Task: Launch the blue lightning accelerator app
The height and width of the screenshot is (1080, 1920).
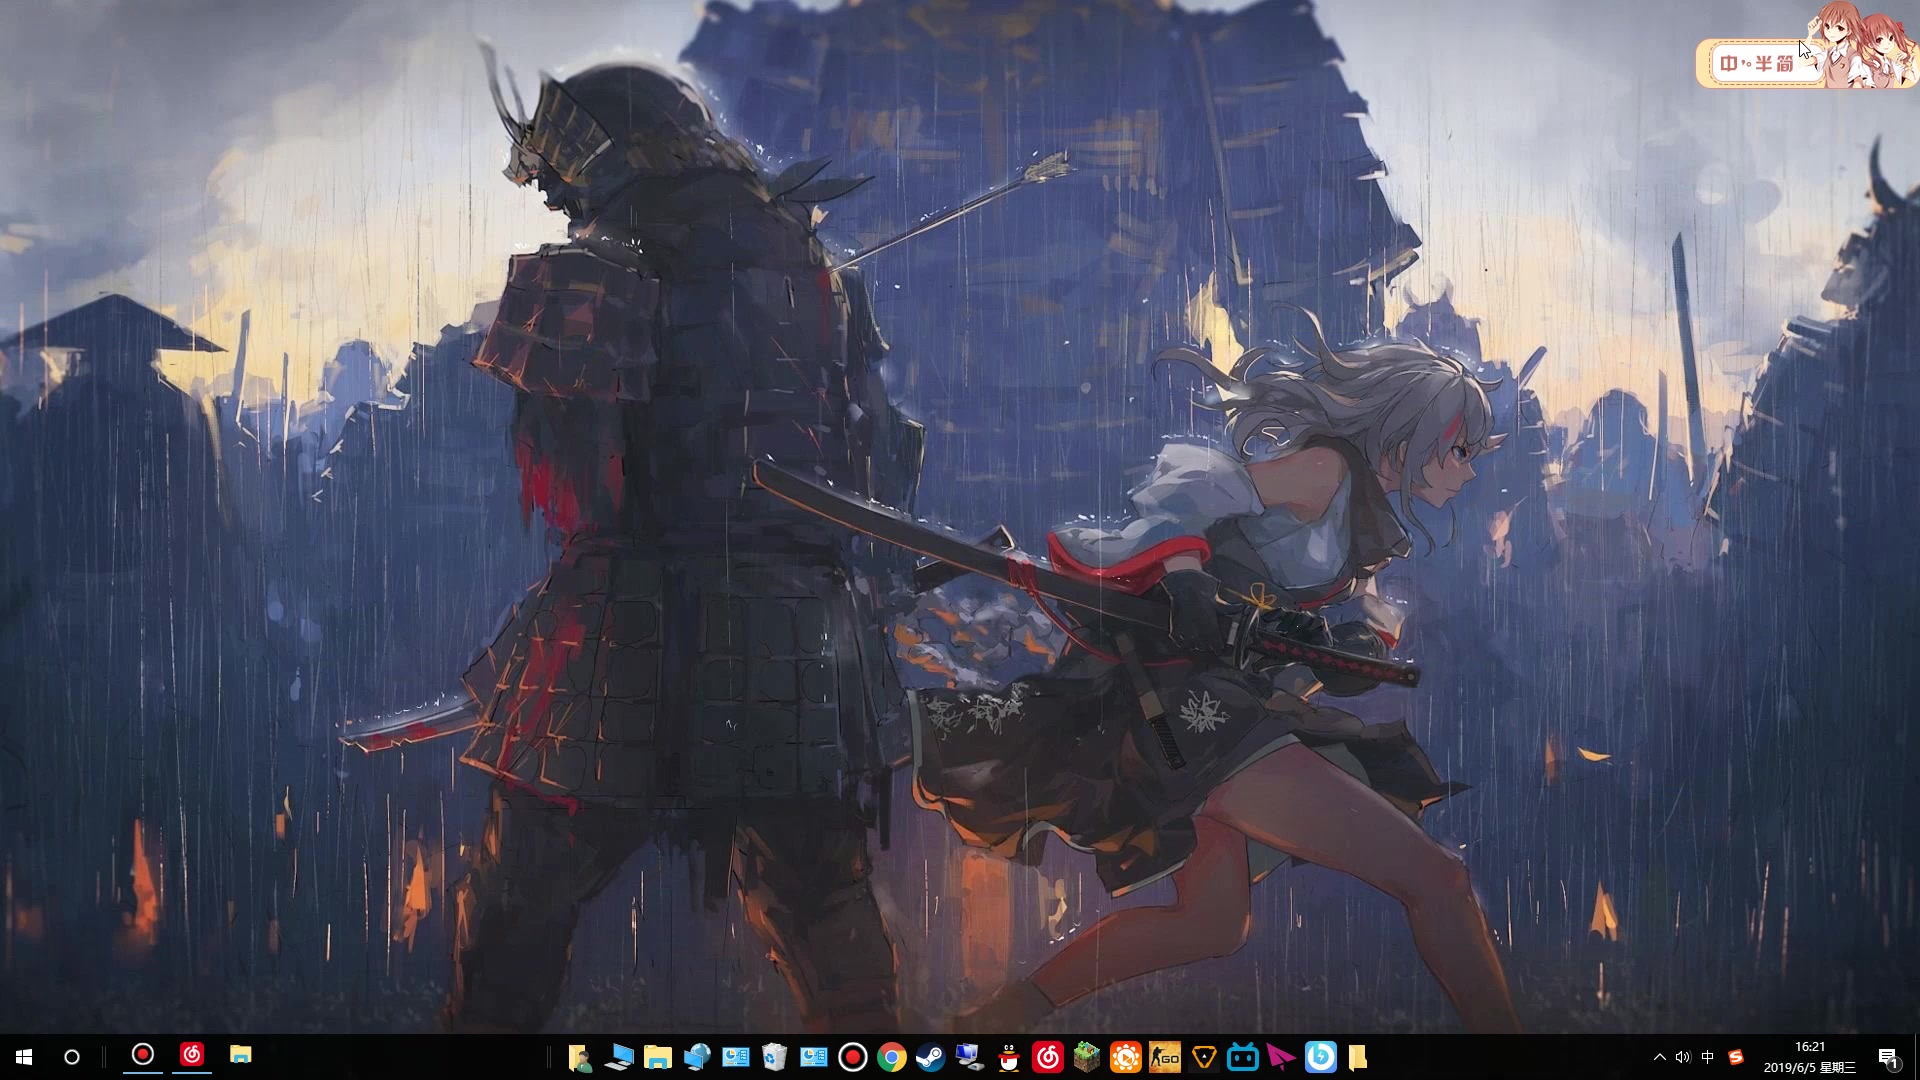Action: tap(1320, 1057)
